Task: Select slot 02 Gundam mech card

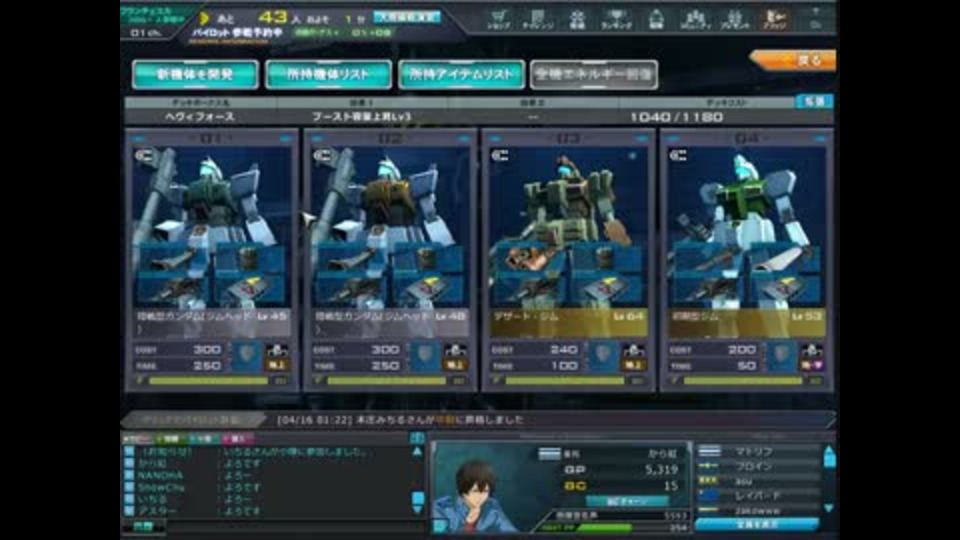Action: [389, 260]
